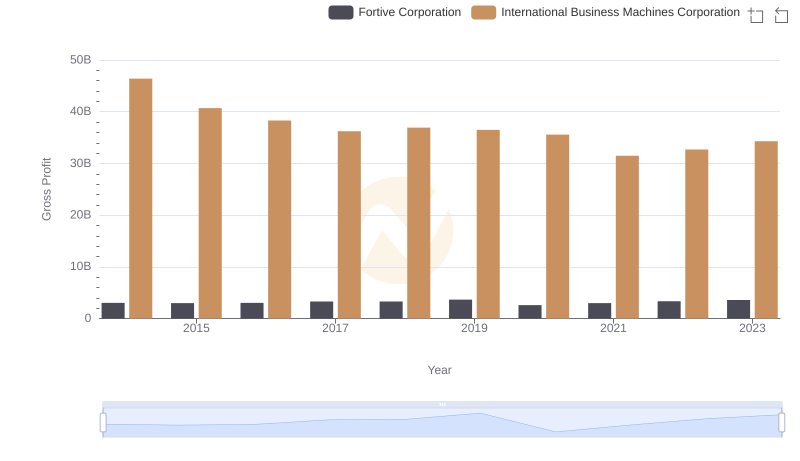The image size is (800, 461).
Task: Click the 10B y-axis tick label
Action: 81,266
